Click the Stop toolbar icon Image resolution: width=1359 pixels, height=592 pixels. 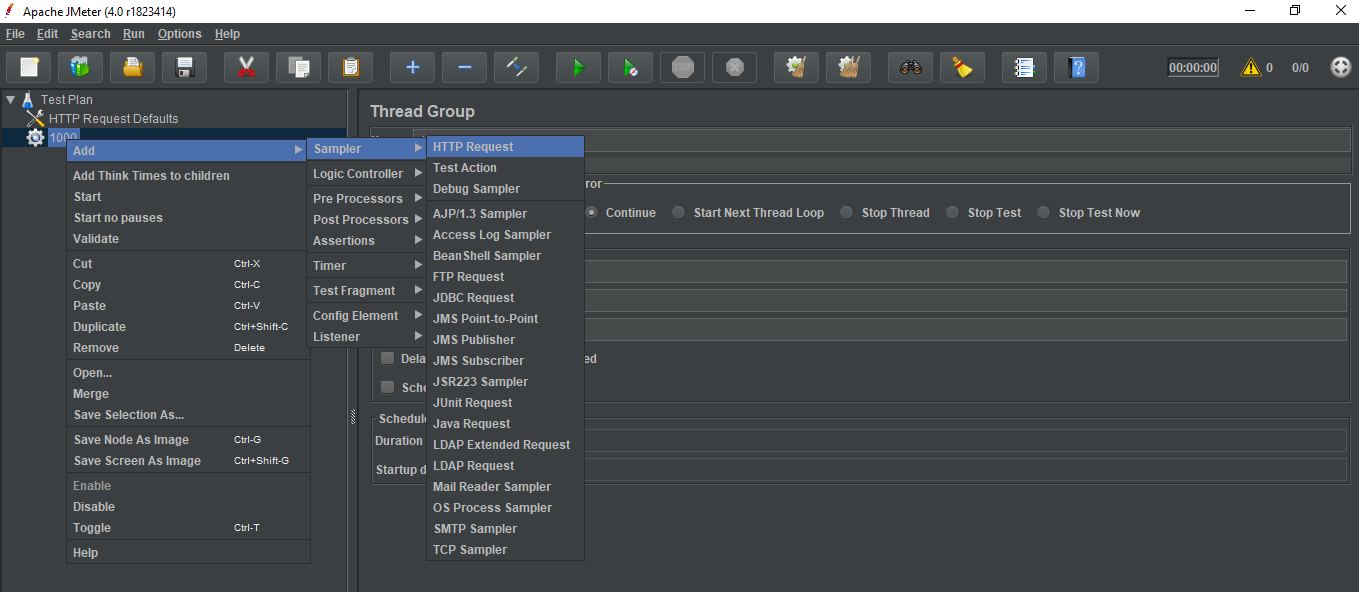(x=682, y=68)
